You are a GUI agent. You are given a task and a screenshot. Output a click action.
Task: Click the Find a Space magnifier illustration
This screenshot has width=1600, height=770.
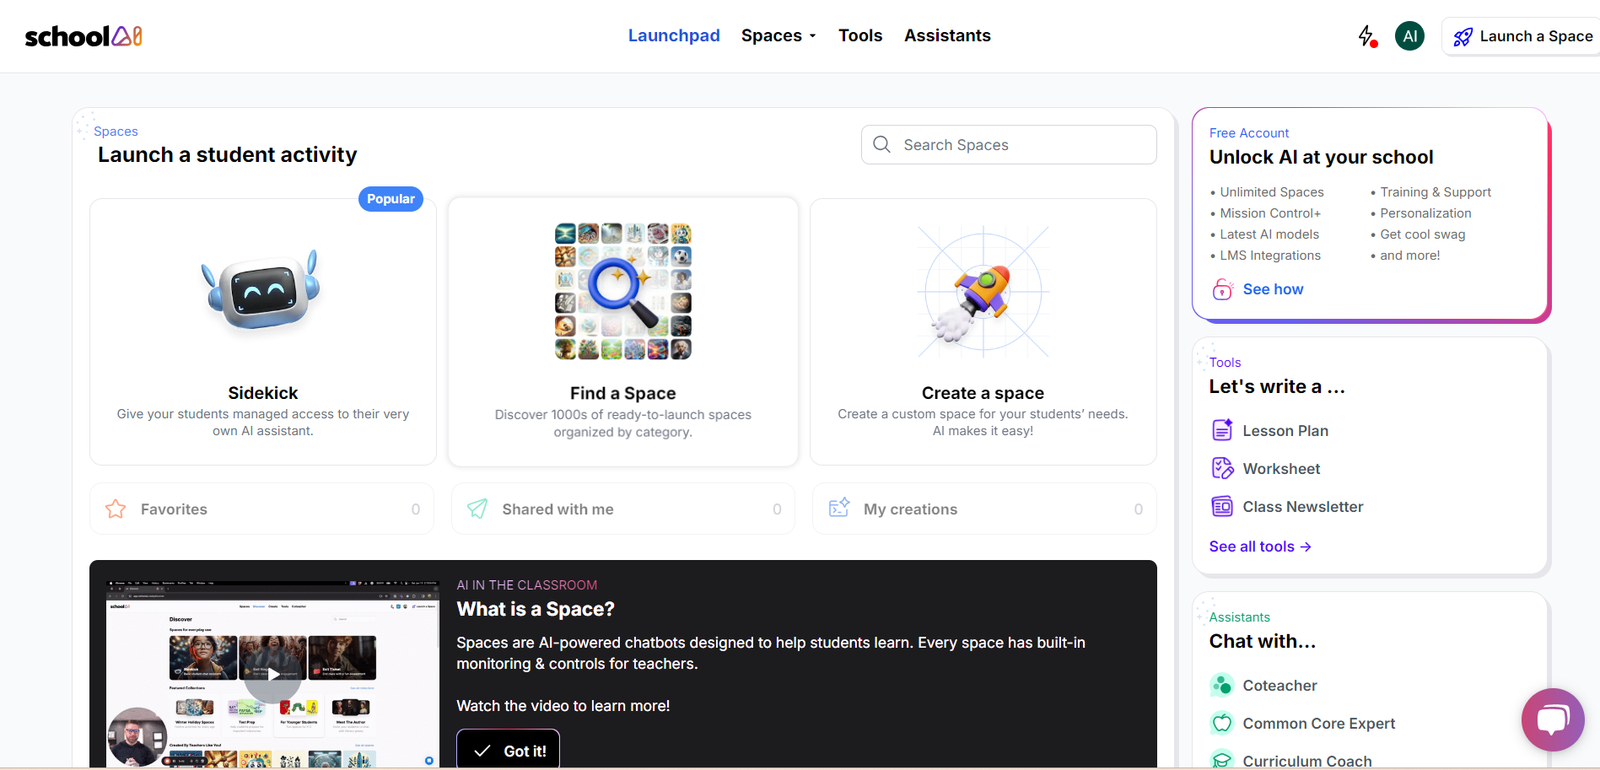pos(623,291)
